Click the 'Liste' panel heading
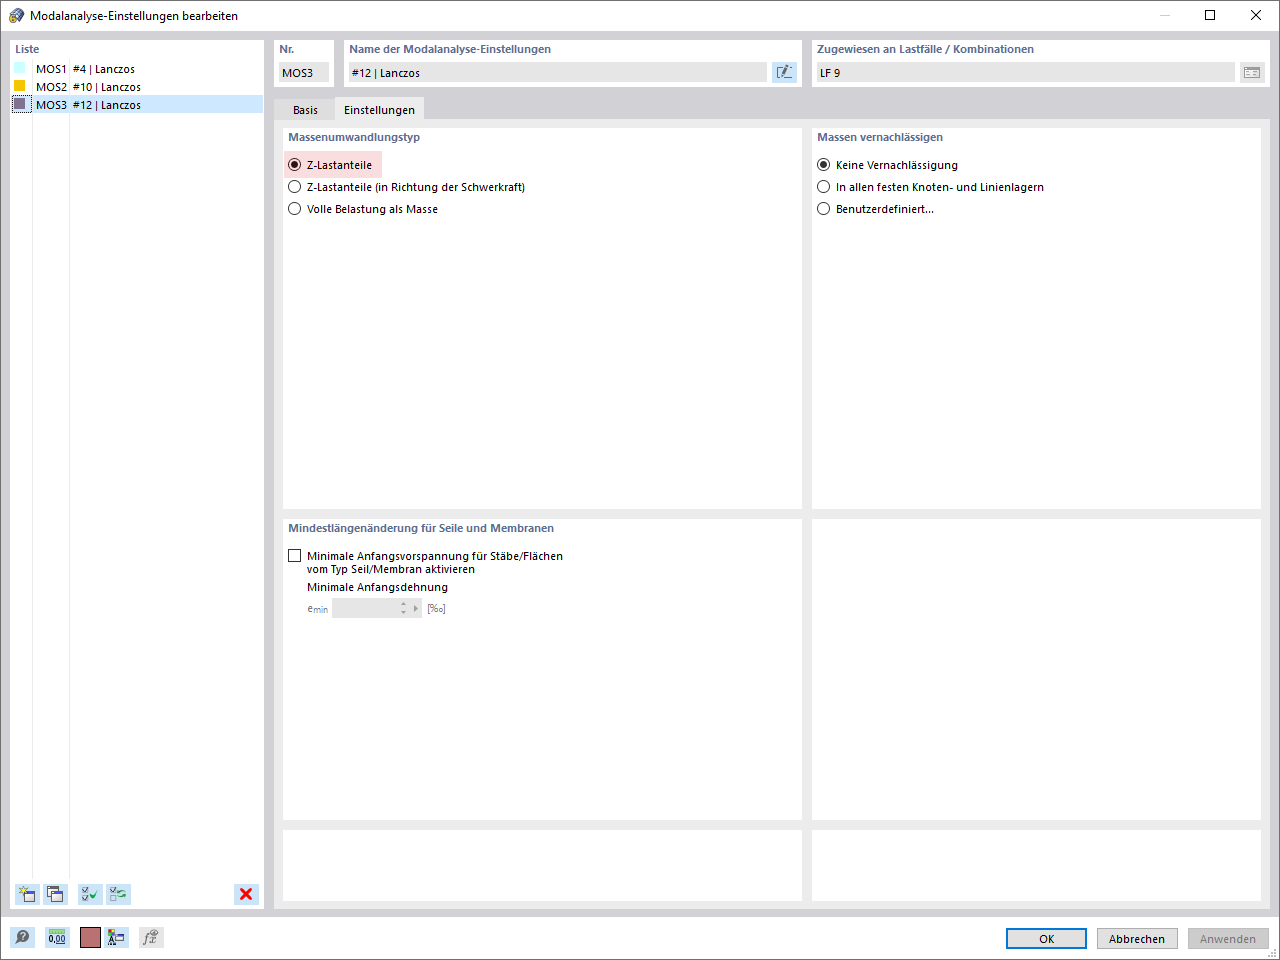 (x=27, y=49)
